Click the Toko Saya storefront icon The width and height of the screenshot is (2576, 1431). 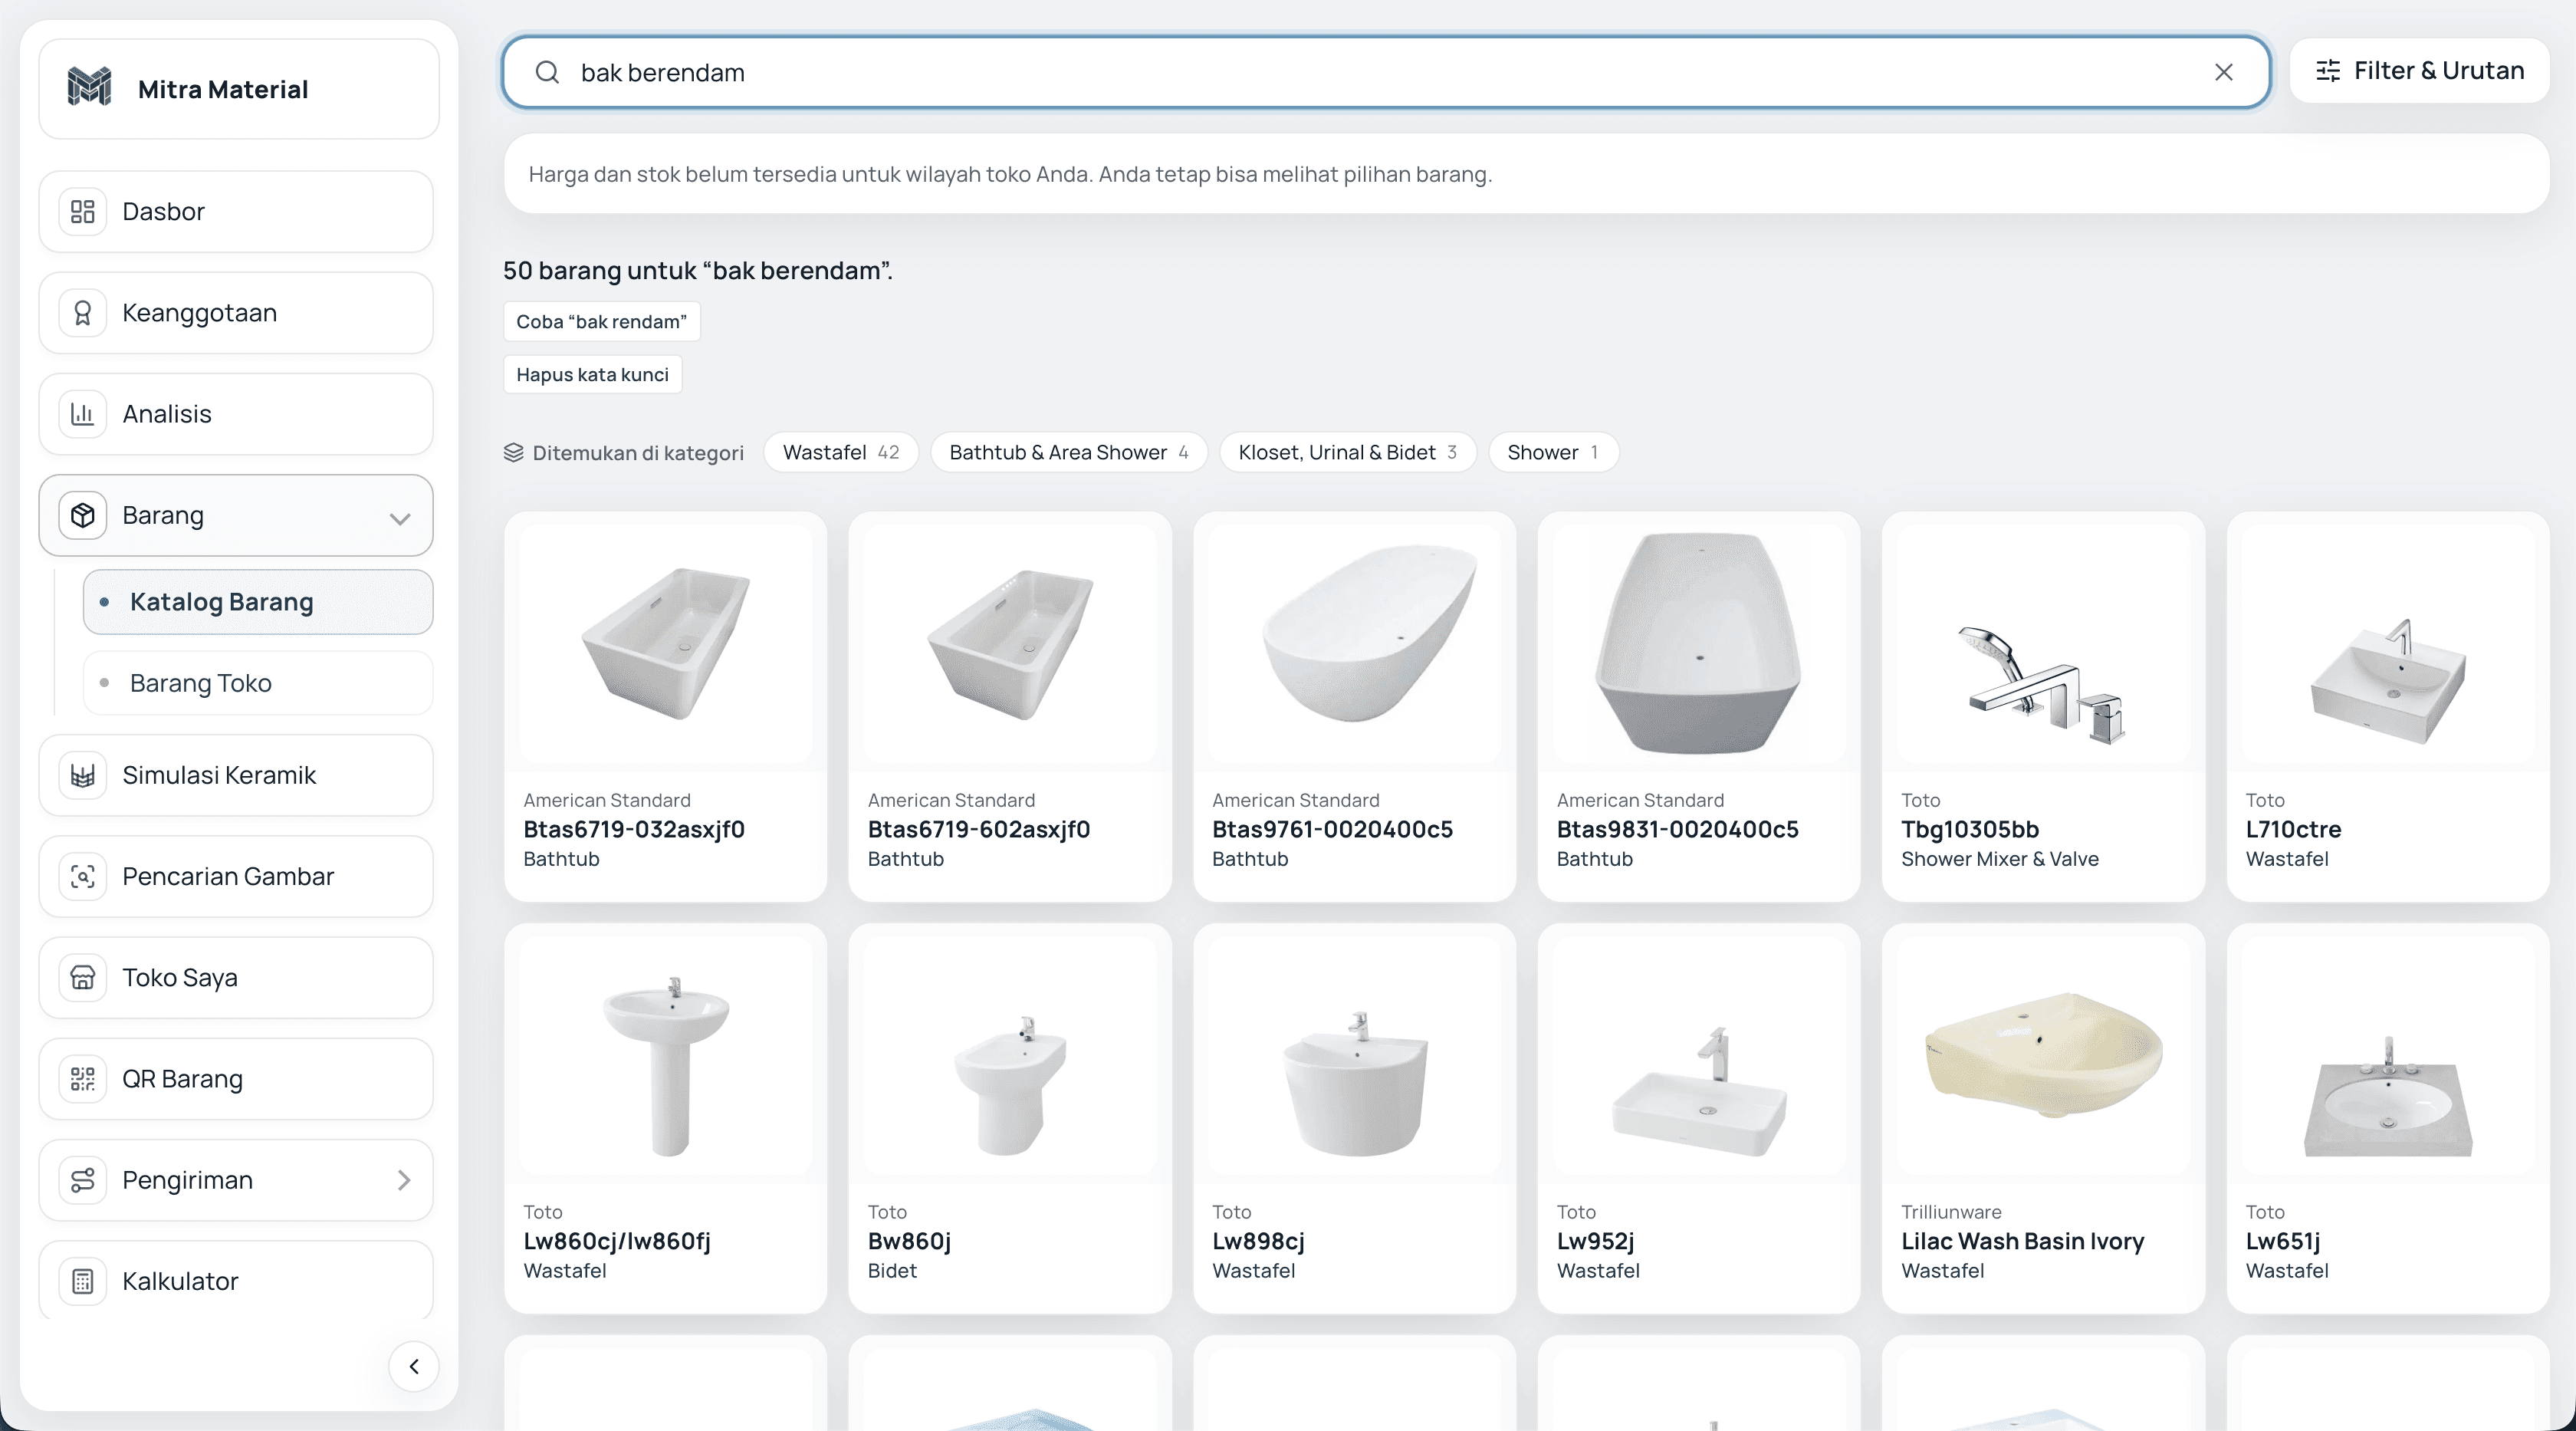83,977
